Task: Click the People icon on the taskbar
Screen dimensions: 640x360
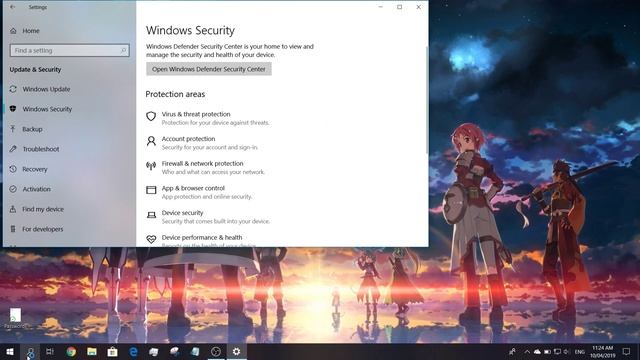Action: (512, 351)
